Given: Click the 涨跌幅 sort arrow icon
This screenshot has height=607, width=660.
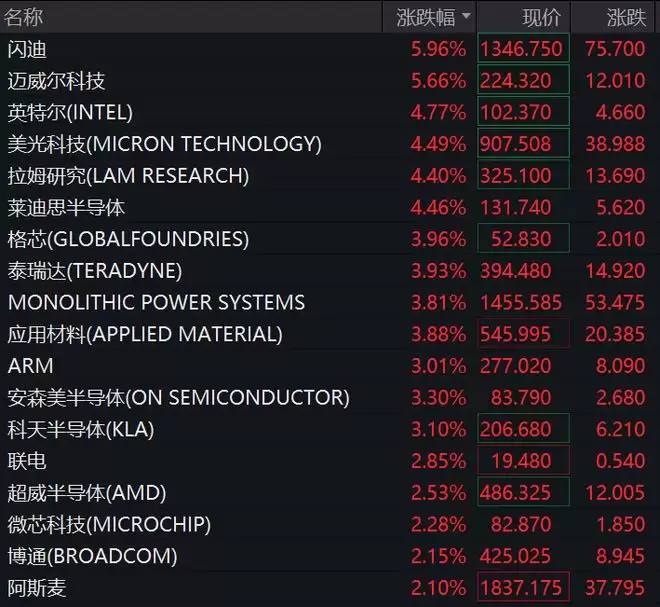Looking at the screenshot, I should click(466, 16).
